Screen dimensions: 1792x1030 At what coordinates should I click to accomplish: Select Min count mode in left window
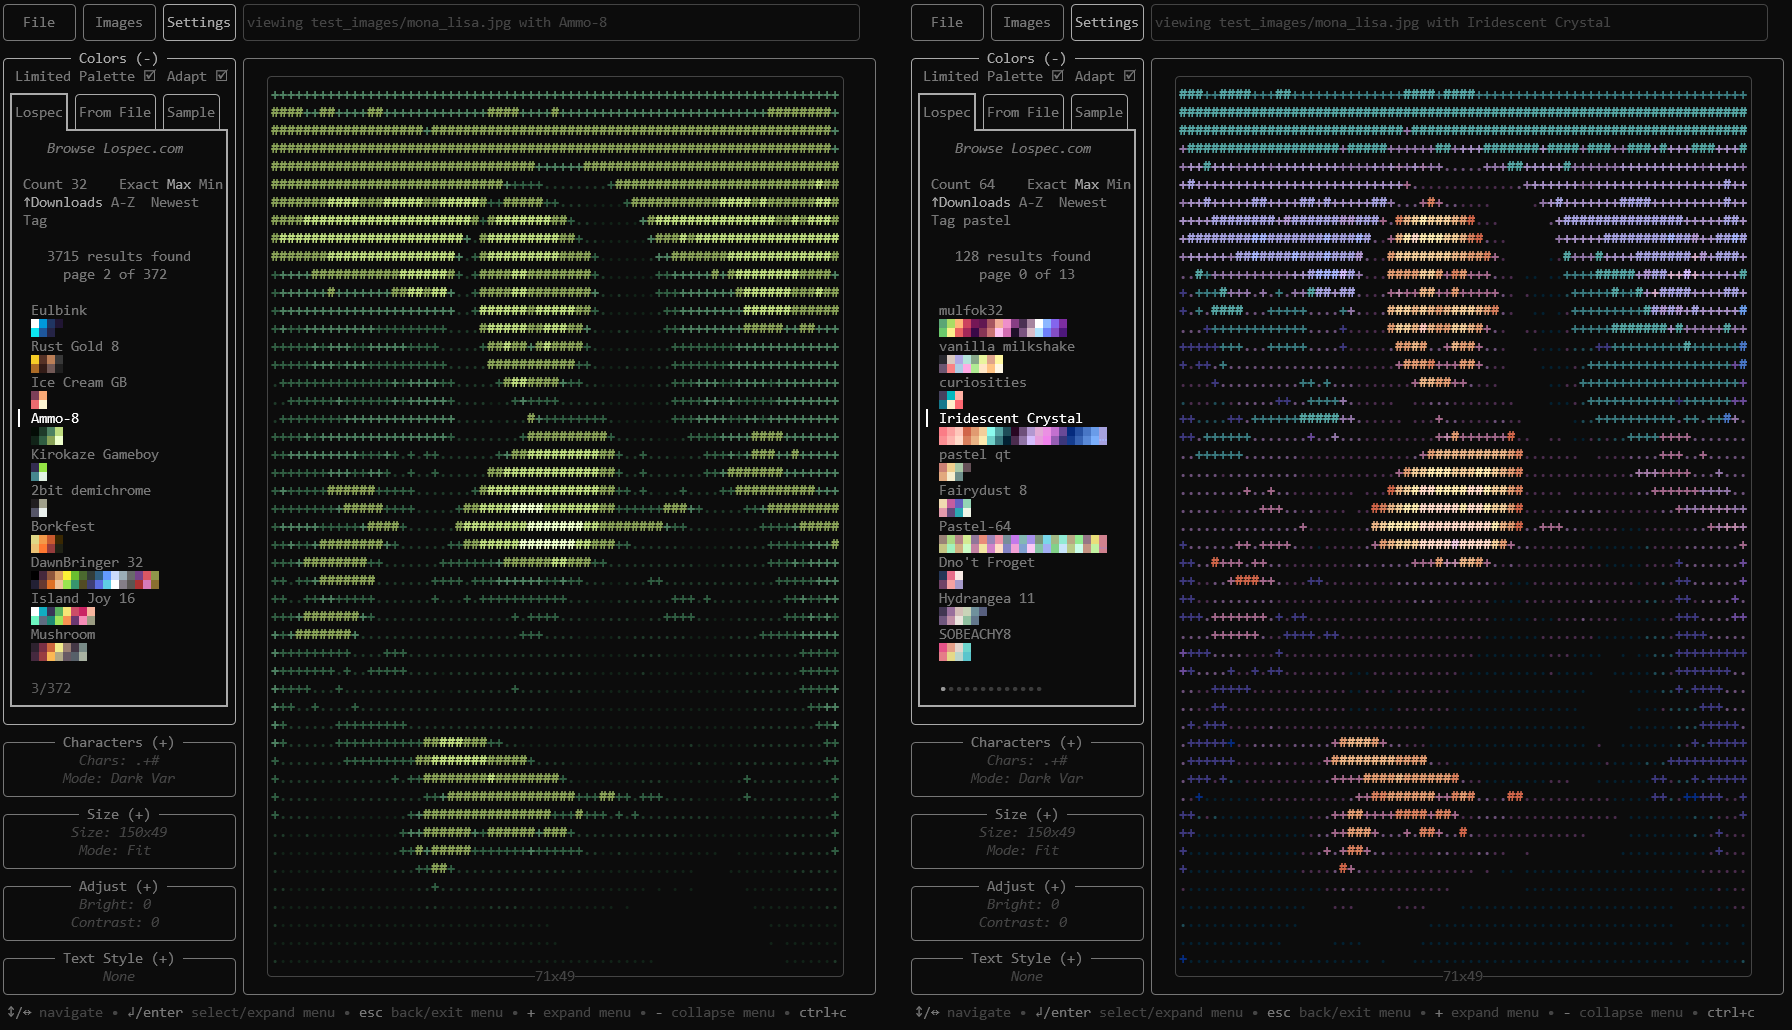pos(211,184)
